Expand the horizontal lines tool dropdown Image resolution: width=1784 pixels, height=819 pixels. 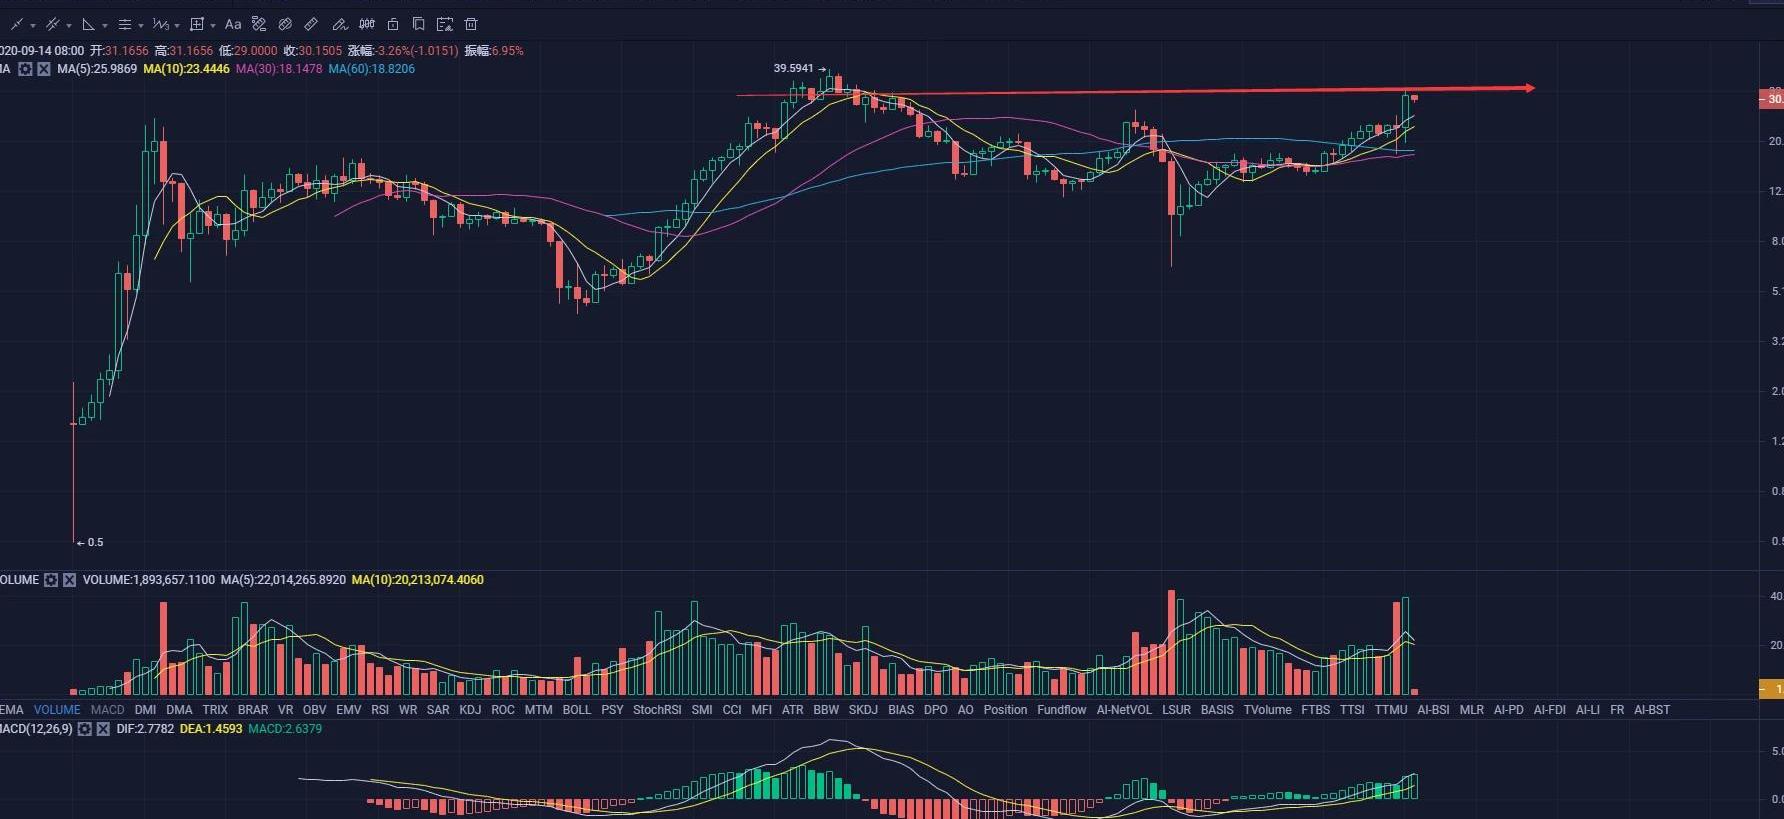[140, 25]
